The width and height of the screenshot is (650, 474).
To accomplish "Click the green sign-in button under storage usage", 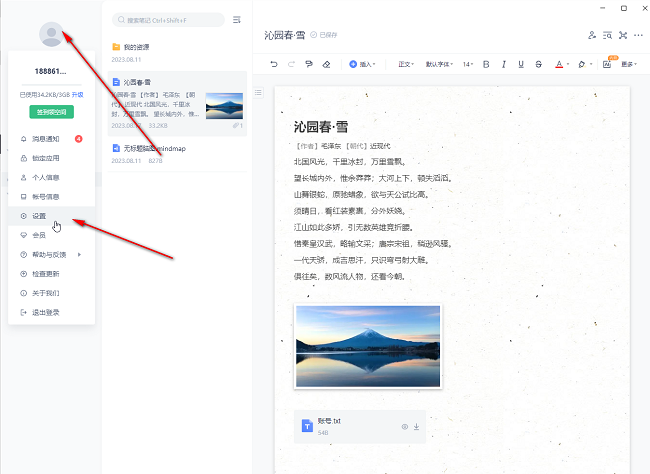I will tap(51, 112).
